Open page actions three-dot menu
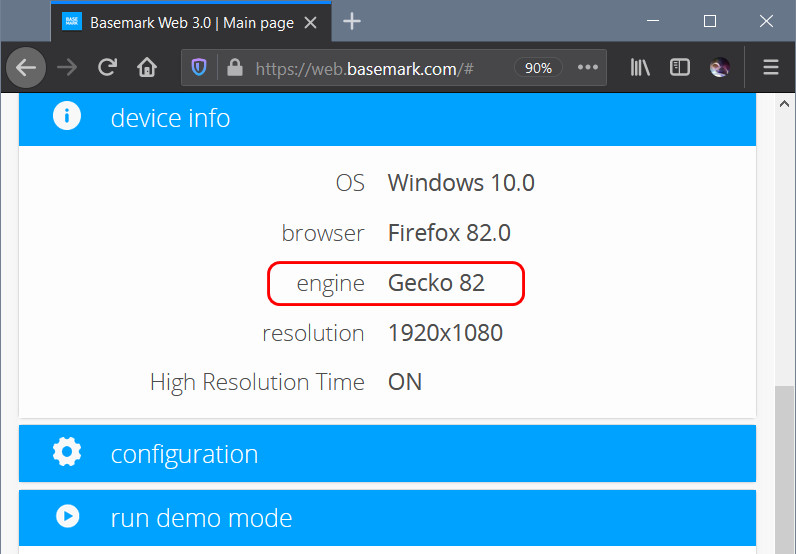Viewport: 796px width, 554px height. click(587, 67)
